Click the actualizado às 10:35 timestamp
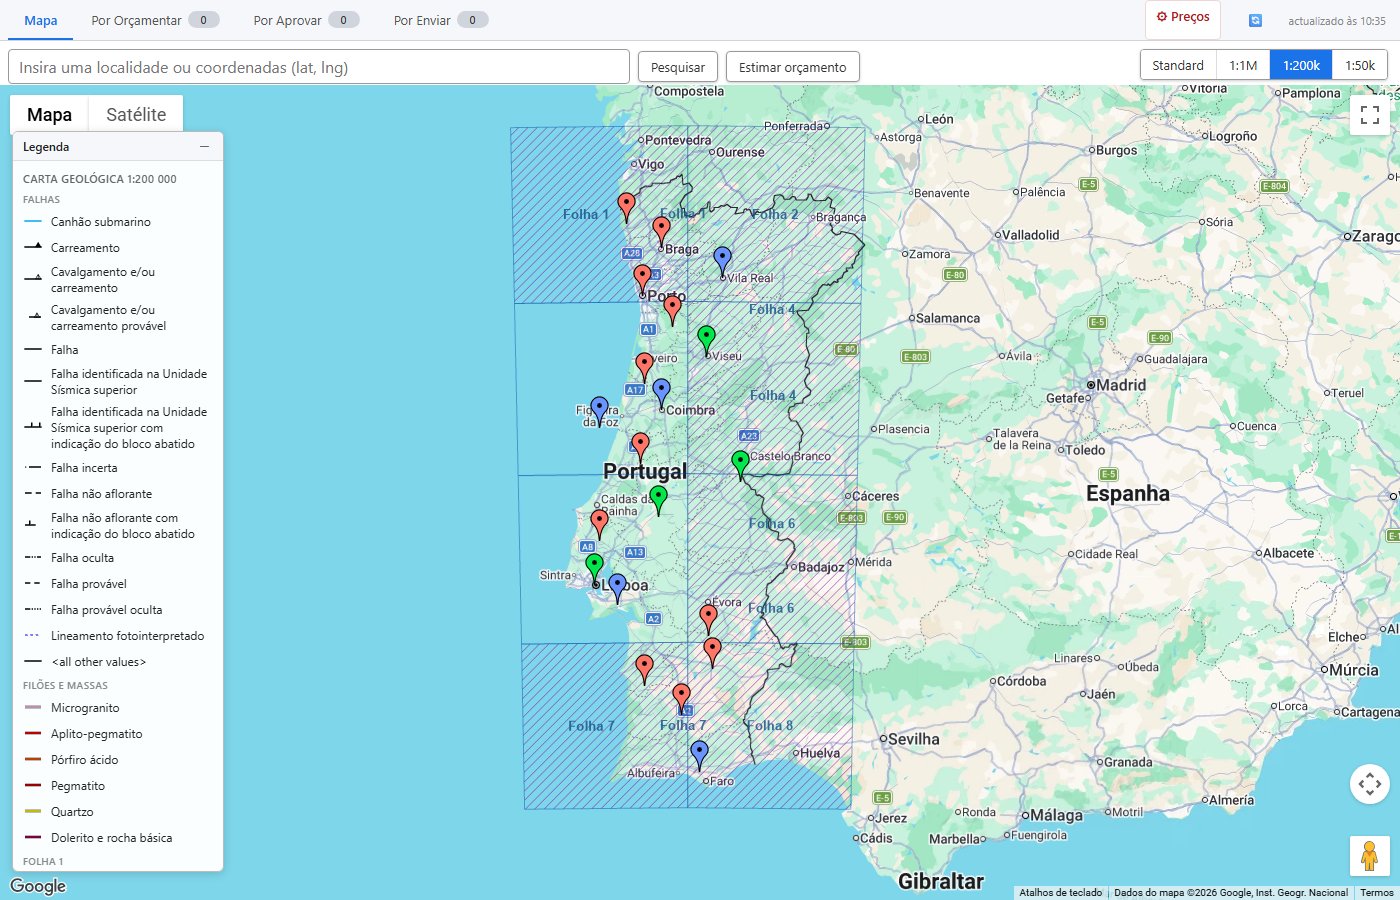Image resolution: width=1400 pixels, height=900 pixels. [x=1337, y=21]
